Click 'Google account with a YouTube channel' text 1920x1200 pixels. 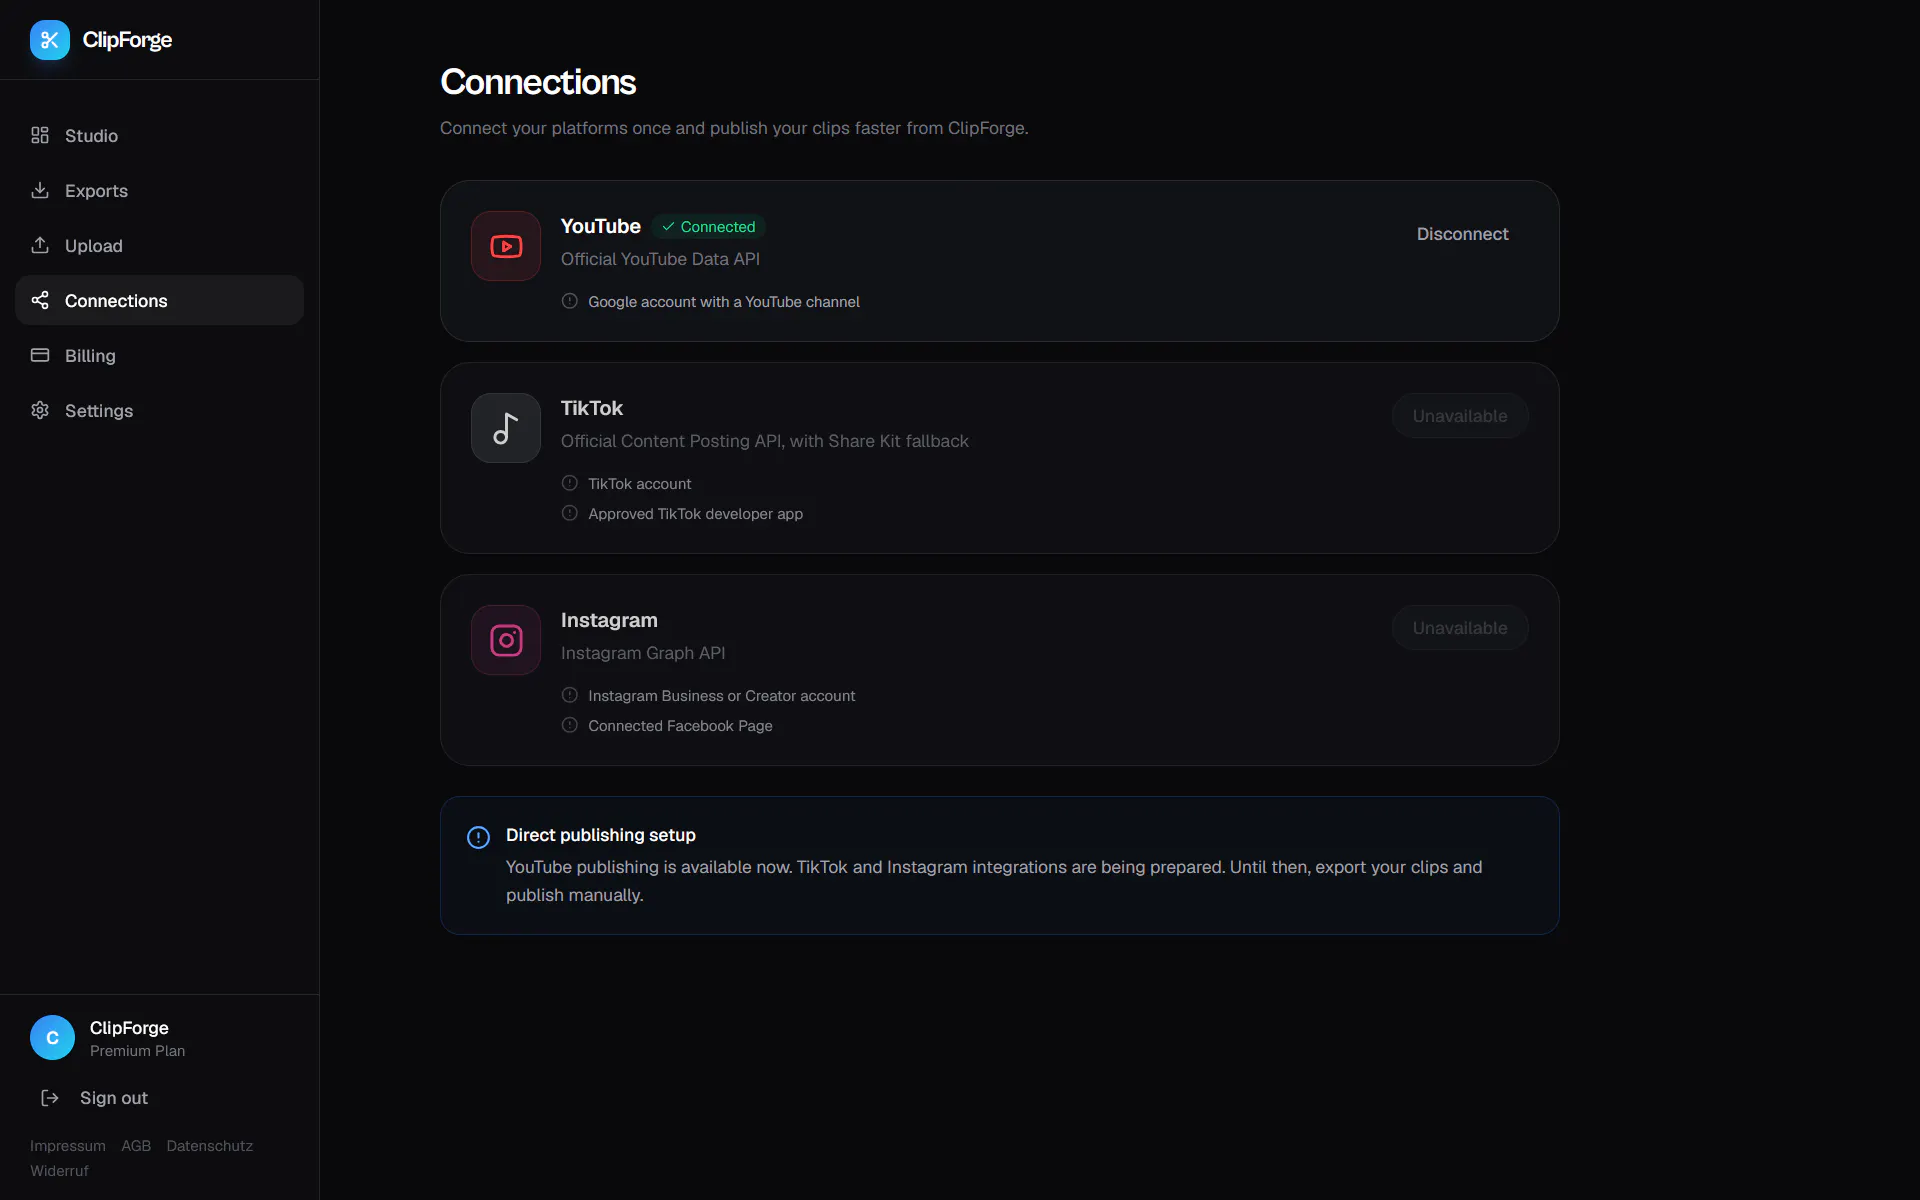pos(724,302)
